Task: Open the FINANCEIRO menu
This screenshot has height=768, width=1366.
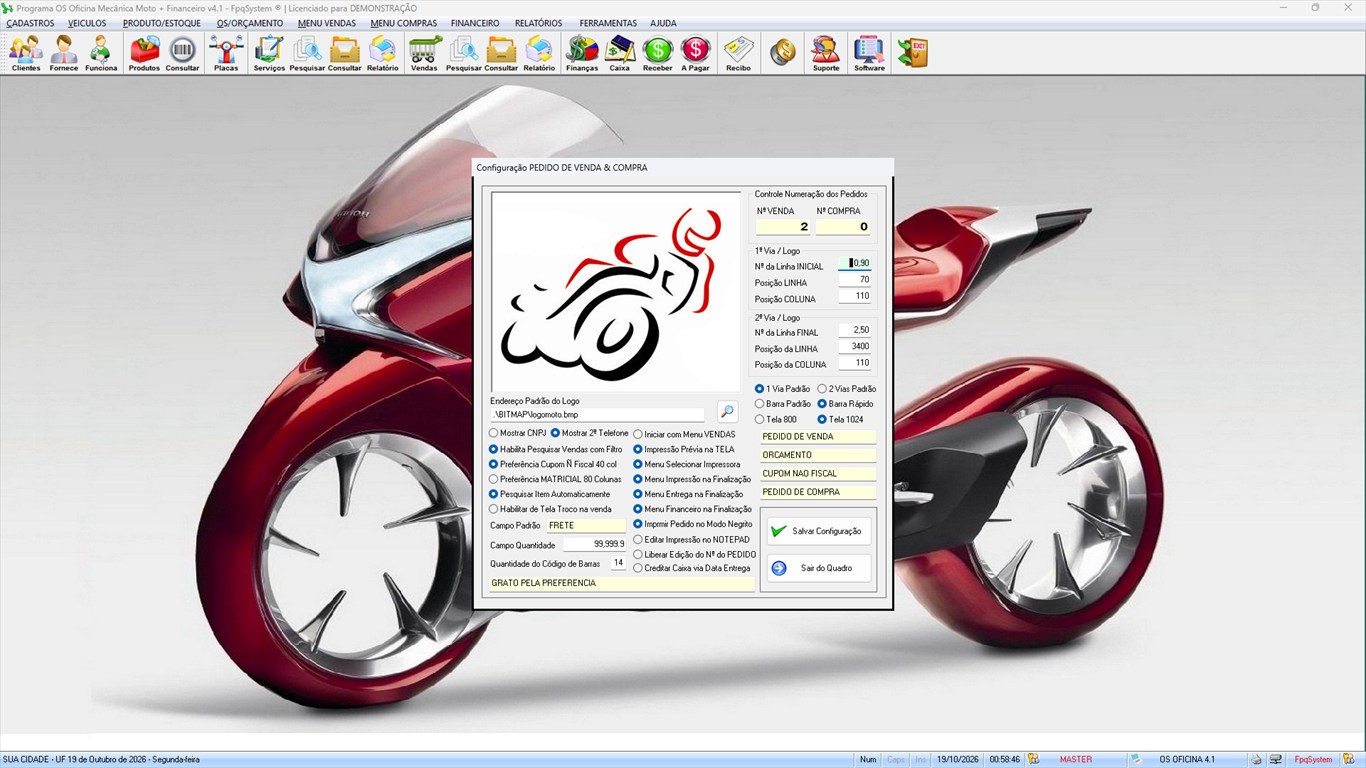Action: [x=475, y=23]
